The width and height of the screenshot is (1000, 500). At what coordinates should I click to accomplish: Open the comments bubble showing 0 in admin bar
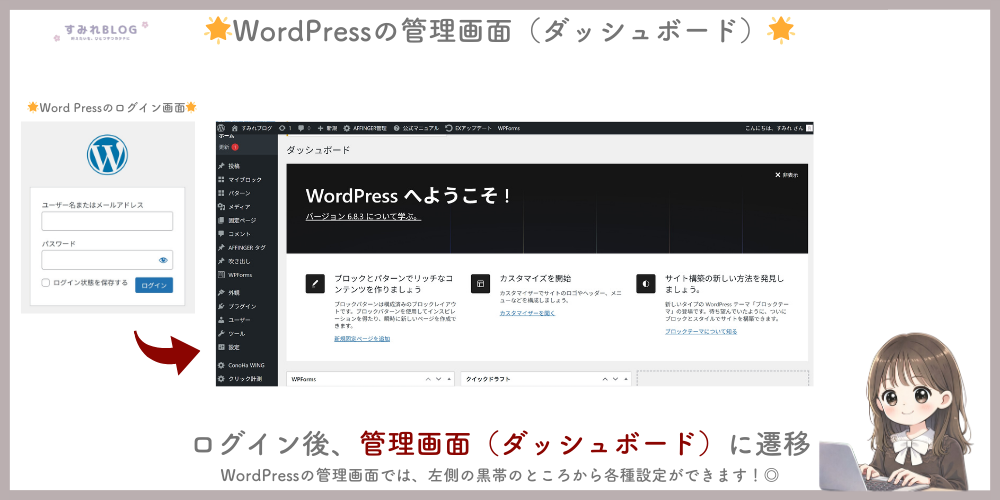coord(304,128)
